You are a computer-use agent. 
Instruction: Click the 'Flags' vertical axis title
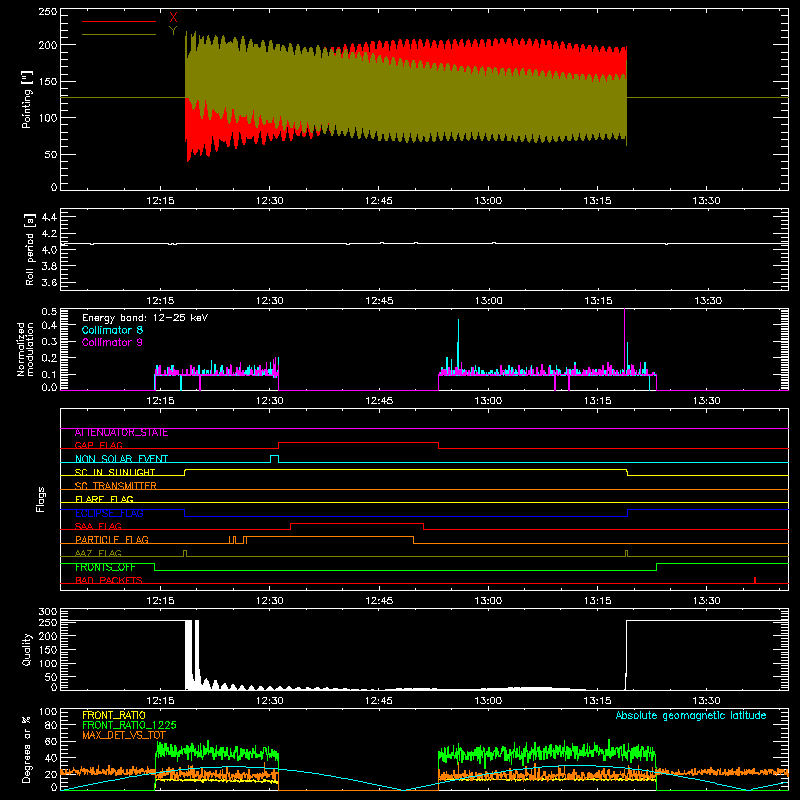41,499
